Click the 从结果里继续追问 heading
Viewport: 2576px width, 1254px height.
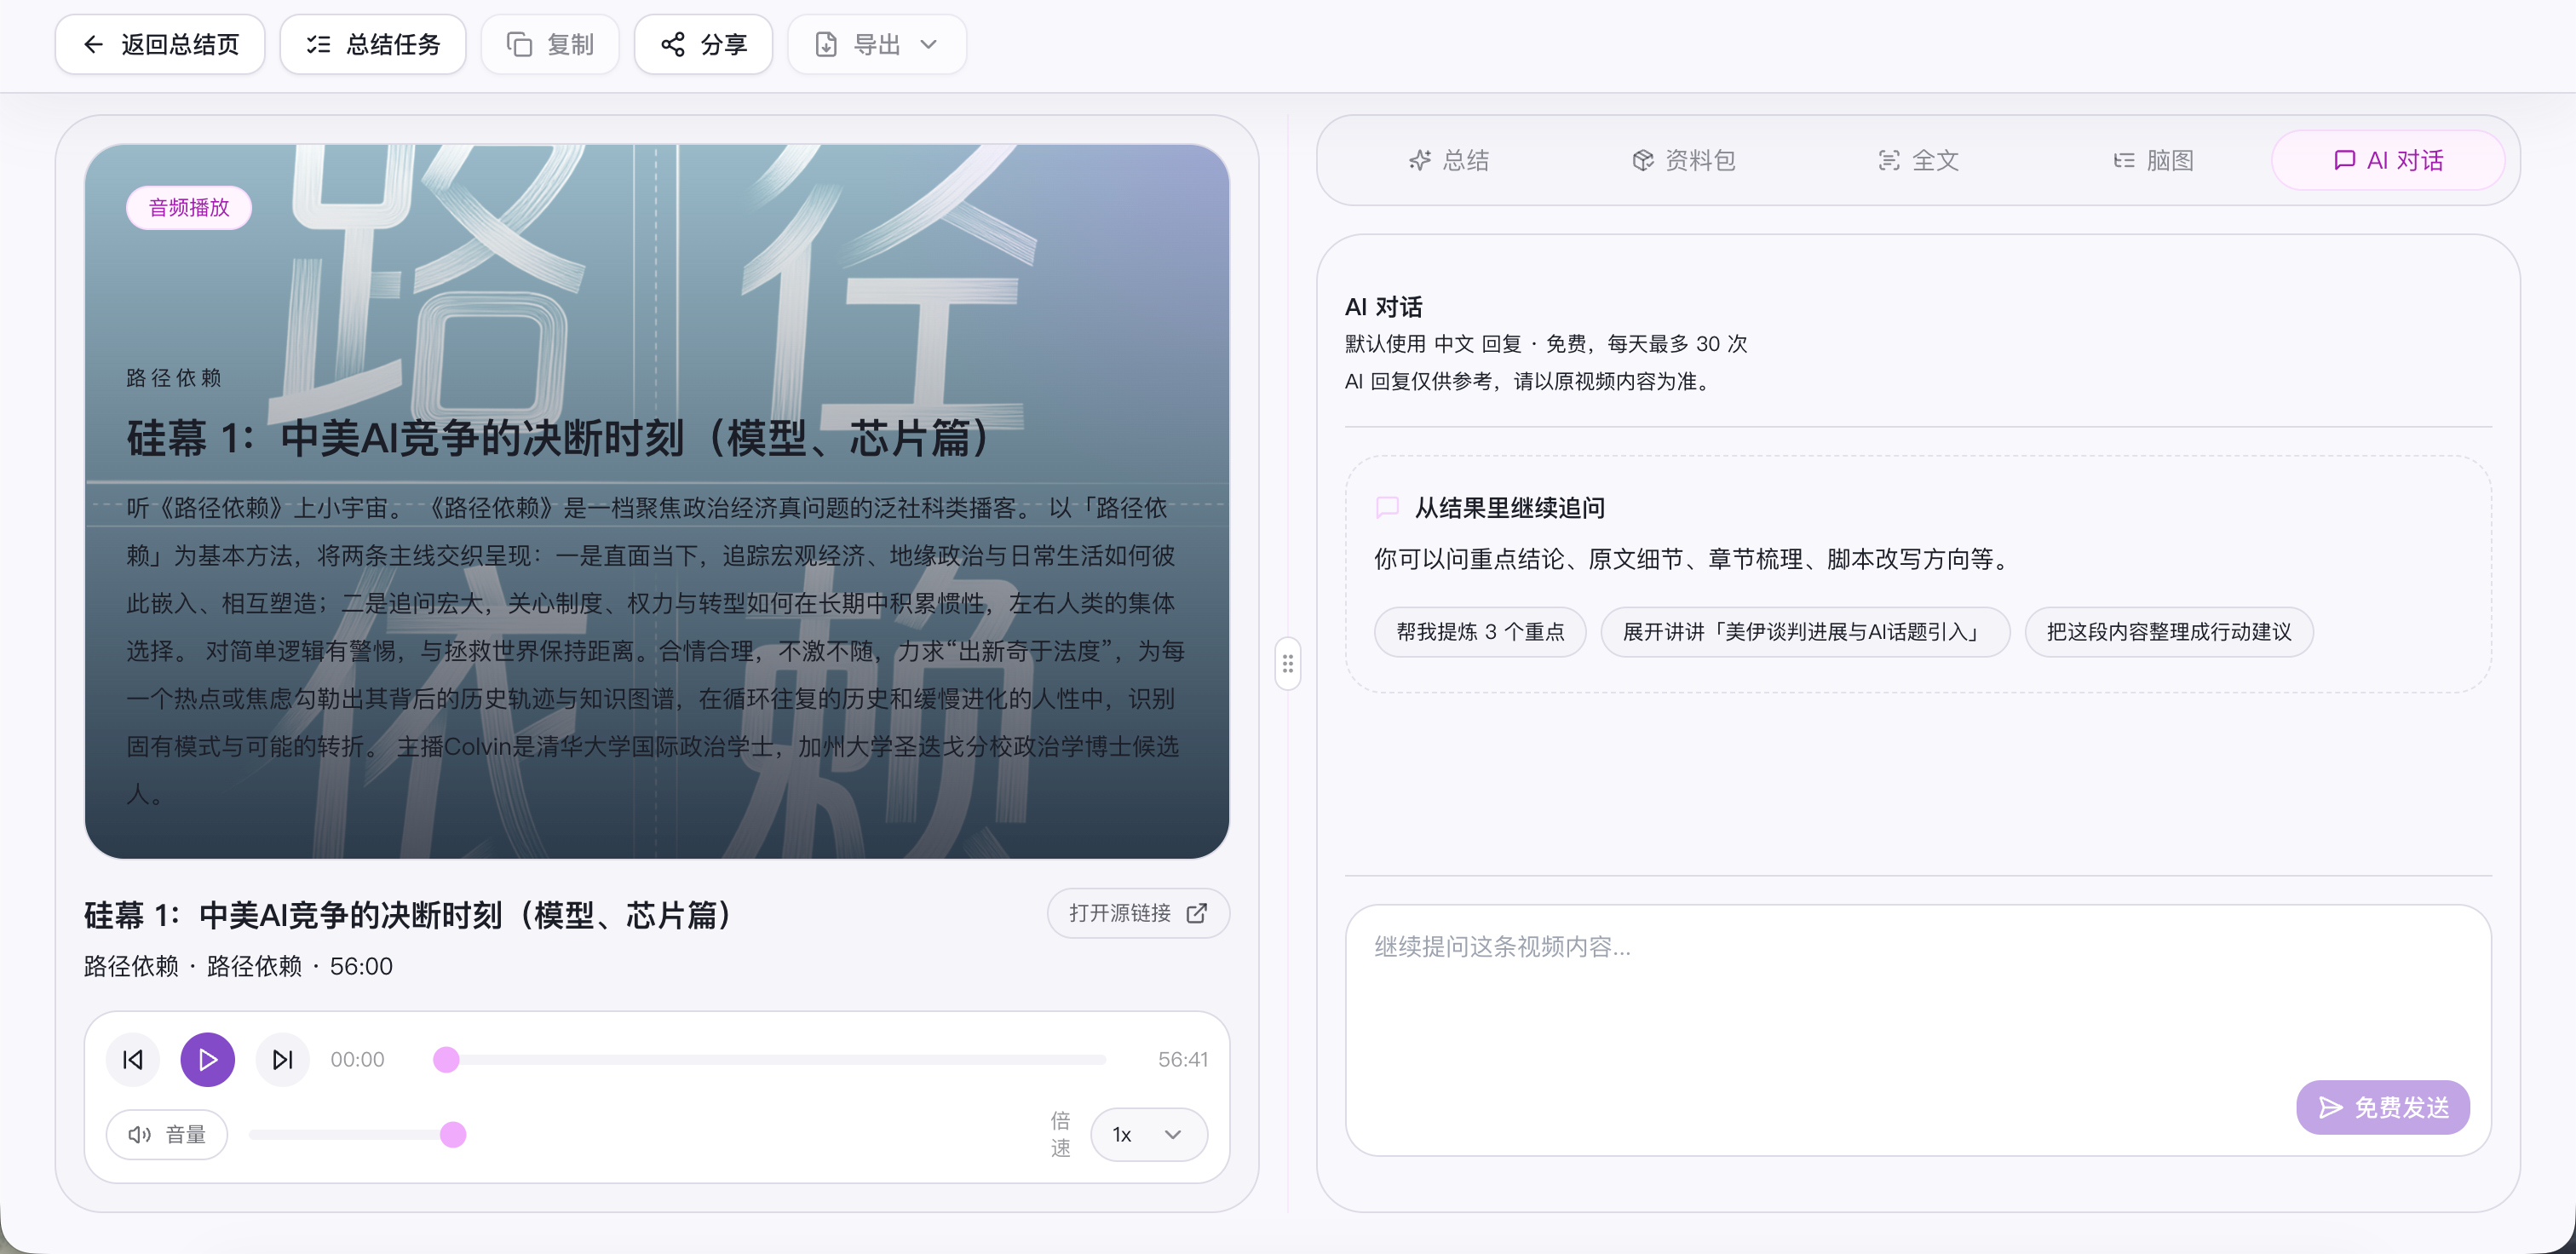click(1509, 507)
